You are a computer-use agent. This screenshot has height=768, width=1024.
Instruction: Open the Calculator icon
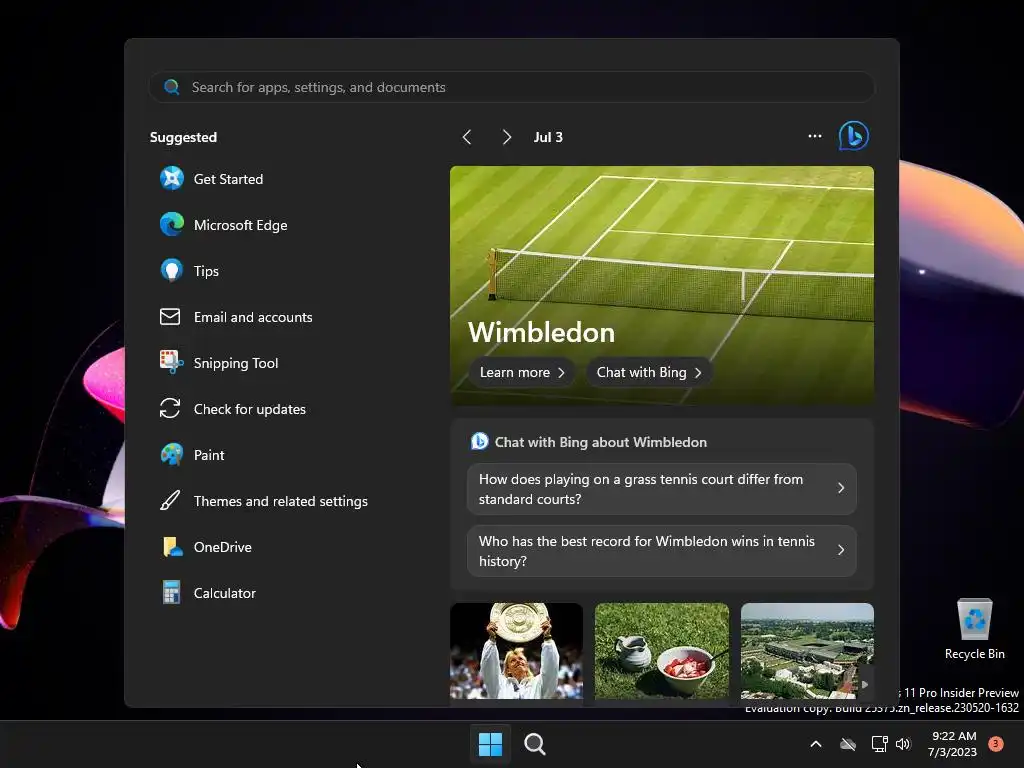click(x=171, y=592)
